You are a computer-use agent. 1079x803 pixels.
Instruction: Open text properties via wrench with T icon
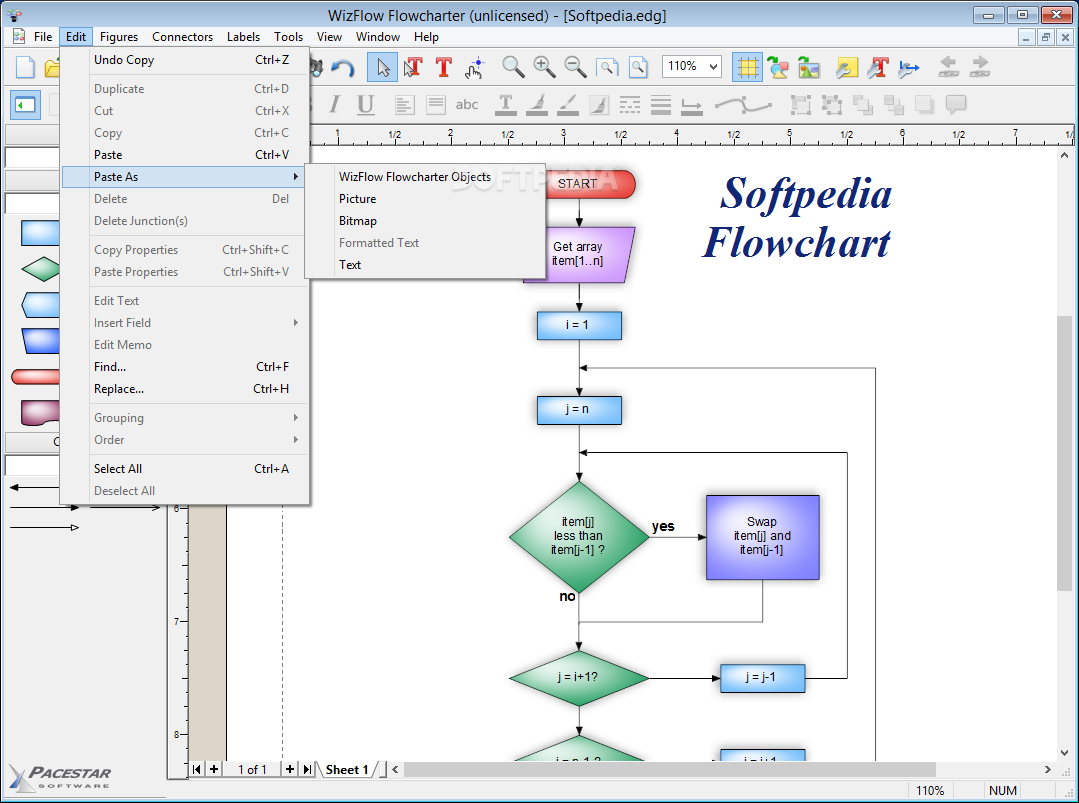pyautogui.click(x=877, y=67)
